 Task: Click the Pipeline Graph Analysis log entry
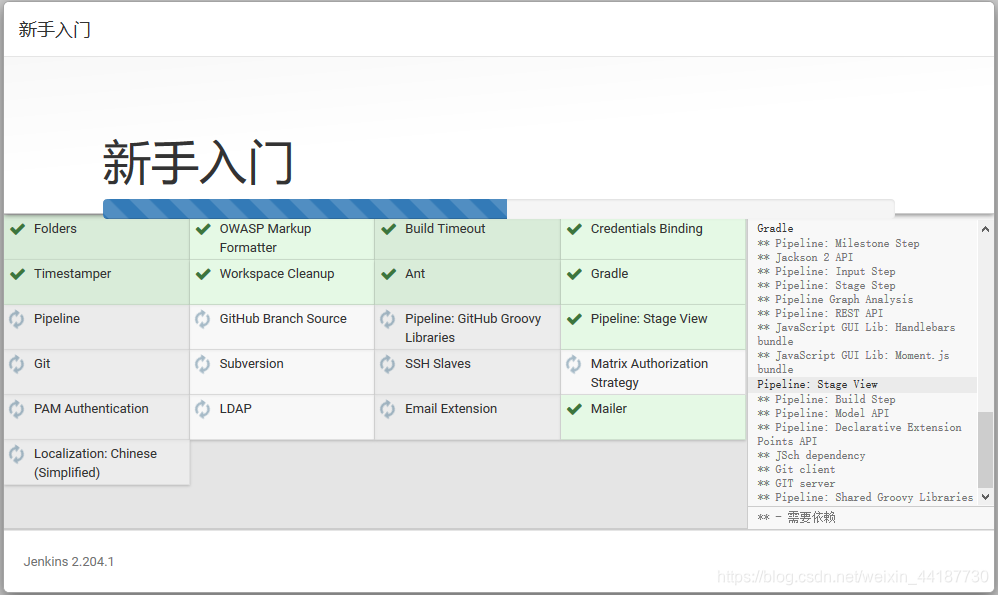pos(835,299)
